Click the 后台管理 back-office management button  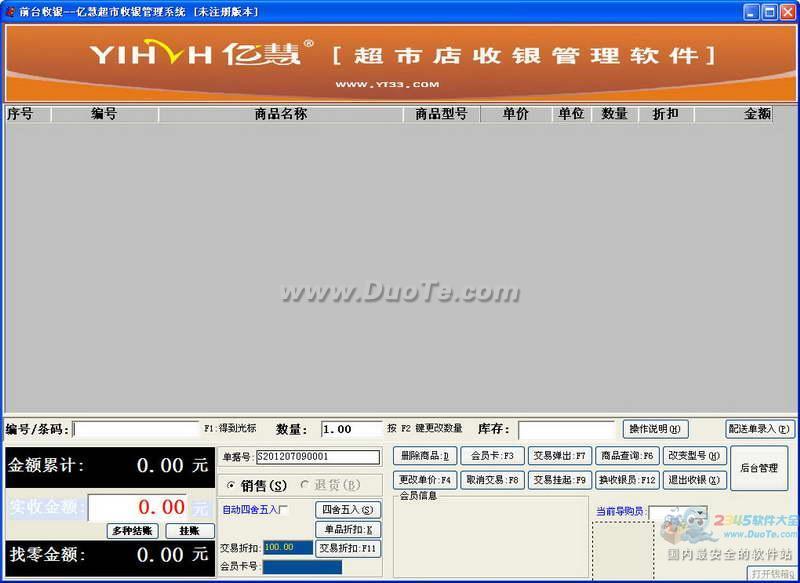(x=758, y=468)
